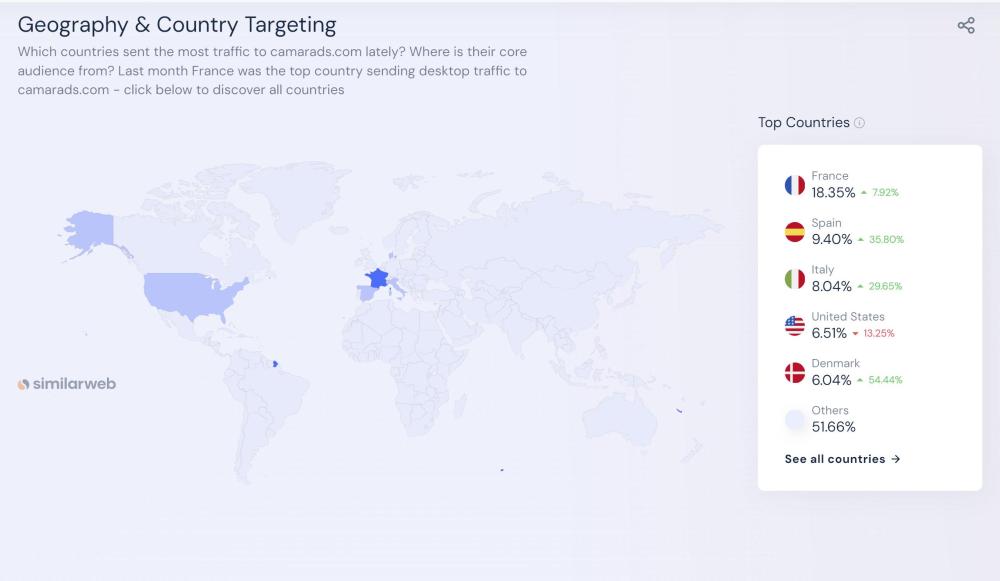Click the Denmark flag icon

coord(795,373)
